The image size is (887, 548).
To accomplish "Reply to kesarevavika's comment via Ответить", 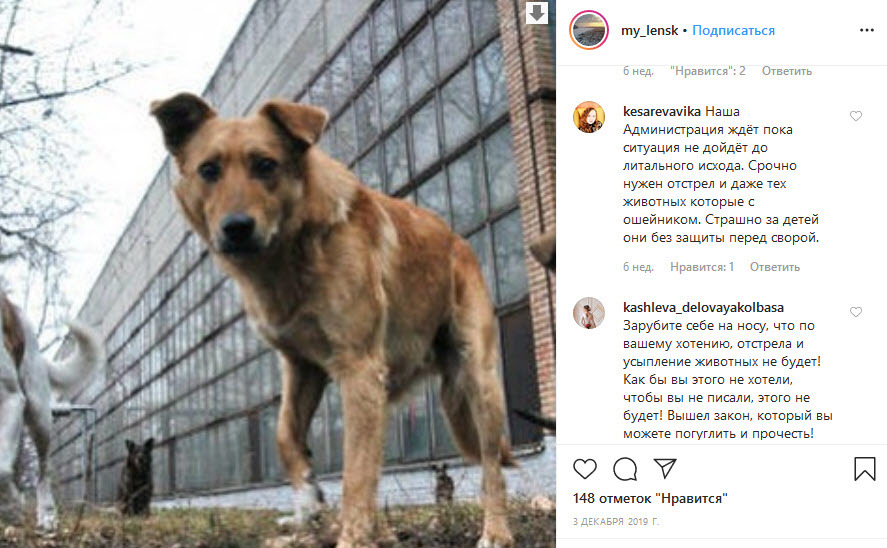I will click(775, 267).
